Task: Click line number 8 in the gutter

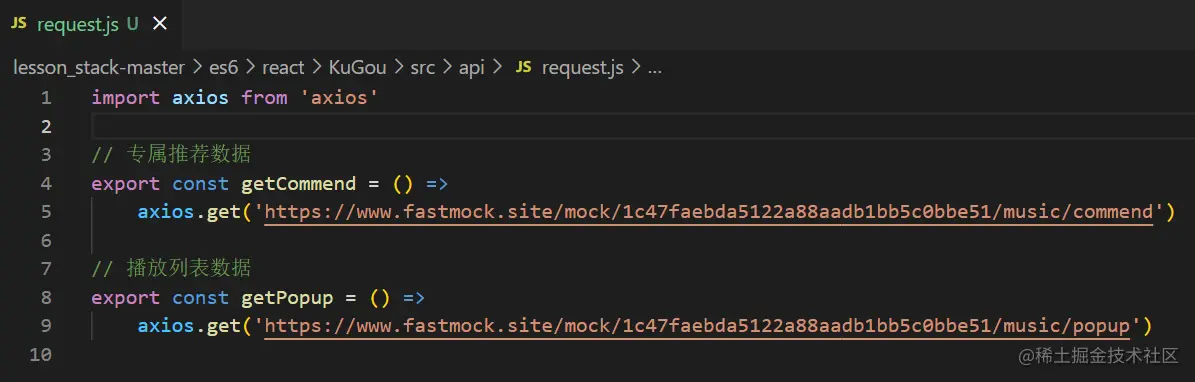Action: click(x=45, y=297)
